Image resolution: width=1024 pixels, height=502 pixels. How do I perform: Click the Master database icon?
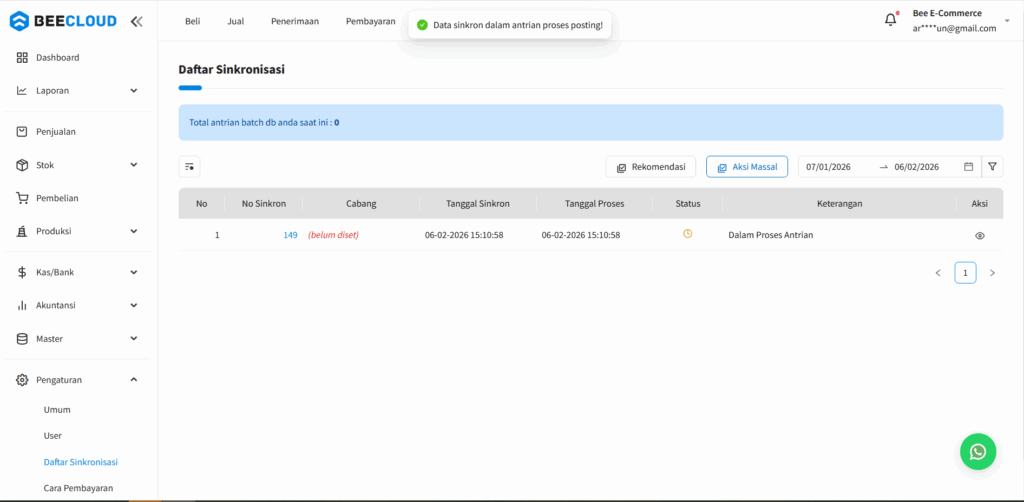[22, 339]
